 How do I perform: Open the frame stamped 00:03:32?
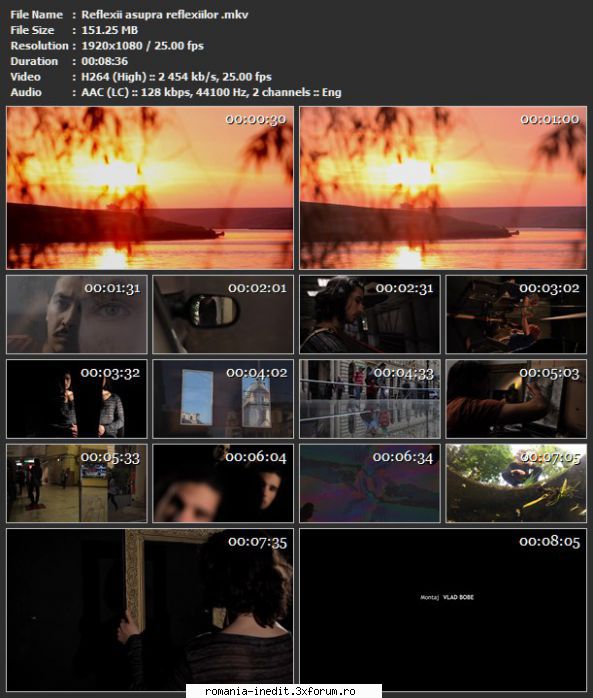click(77, 399)
